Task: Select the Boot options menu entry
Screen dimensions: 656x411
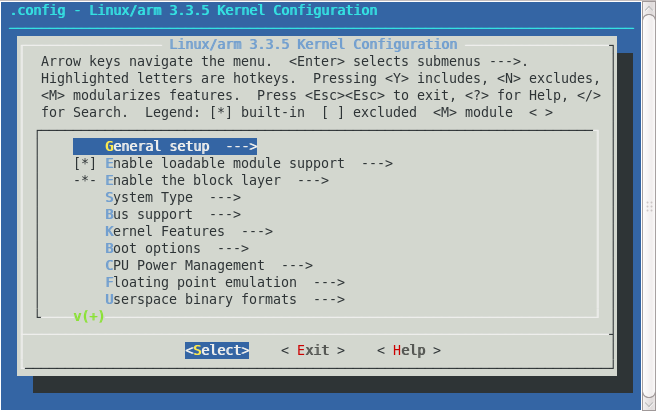Action: [163, 248]
